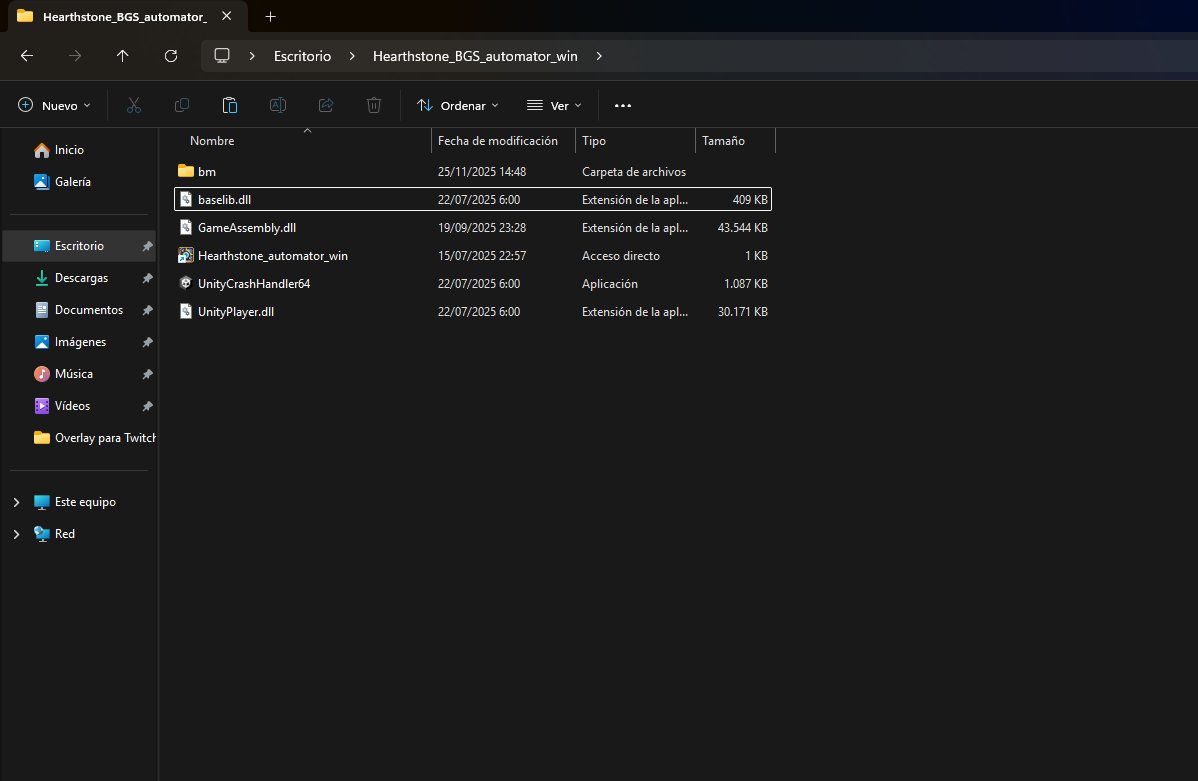Expand chevron after the monitor icon
The height and width of the screenshot is (781, 1198).
coord(252,56)
